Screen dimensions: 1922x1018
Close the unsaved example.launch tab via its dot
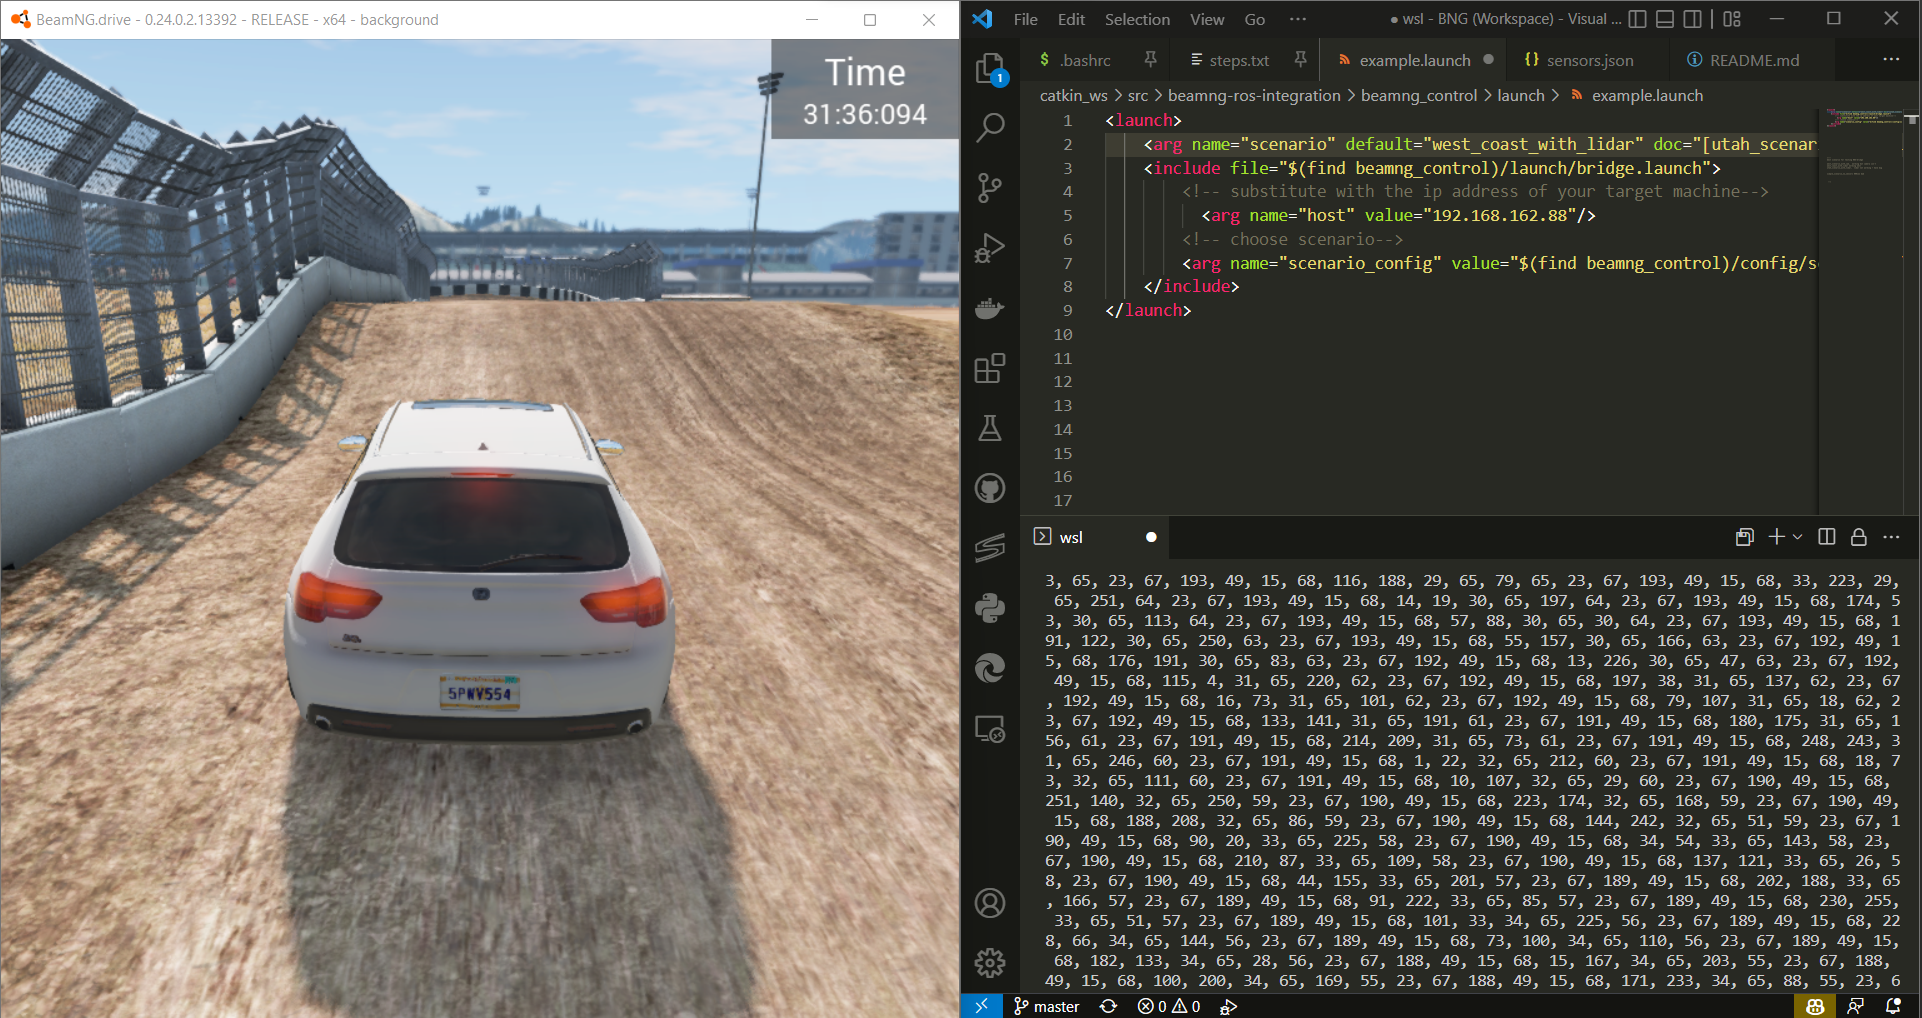coord(1488,60)
